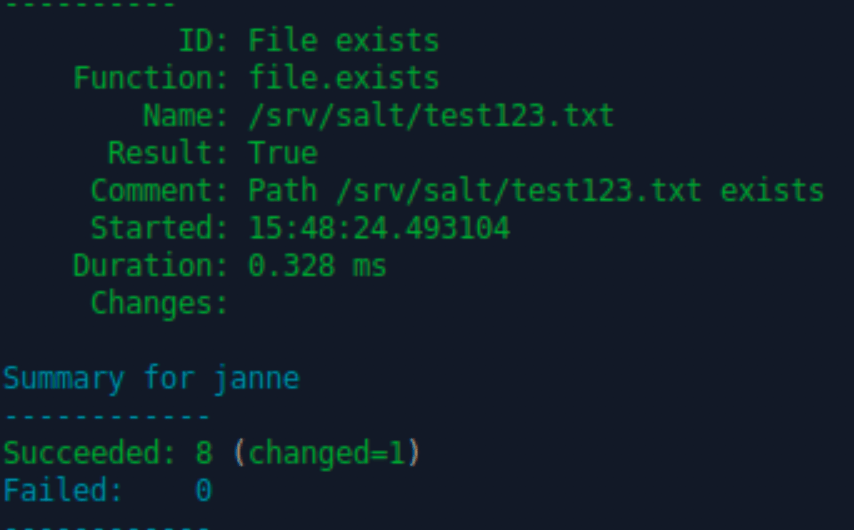
Task: Click the word "Path" in the comment
Action: (282, 190)
